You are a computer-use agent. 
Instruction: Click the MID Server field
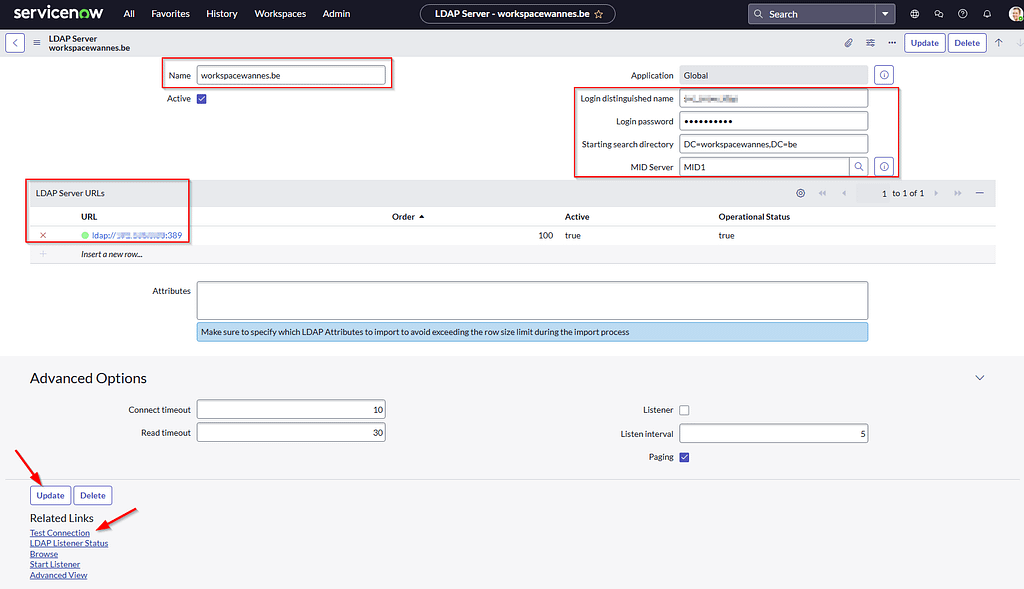pyautogui.click(x=764, y=167)
